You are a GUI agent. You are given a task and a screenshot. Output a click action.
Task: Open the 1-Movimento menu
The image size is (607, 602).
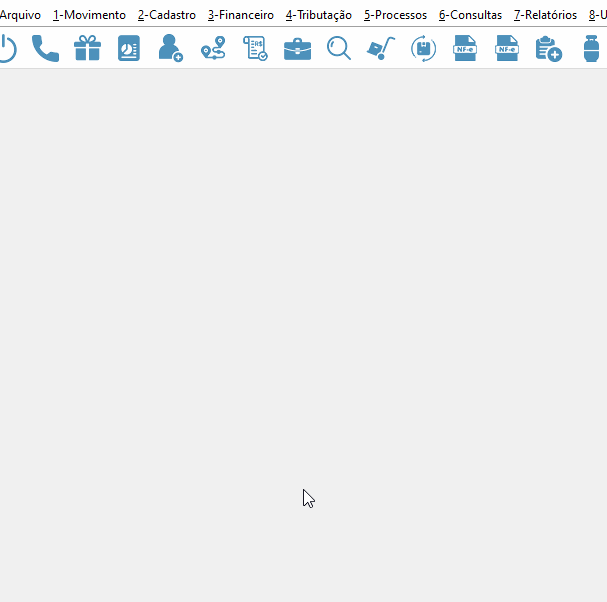pos(89,15)
